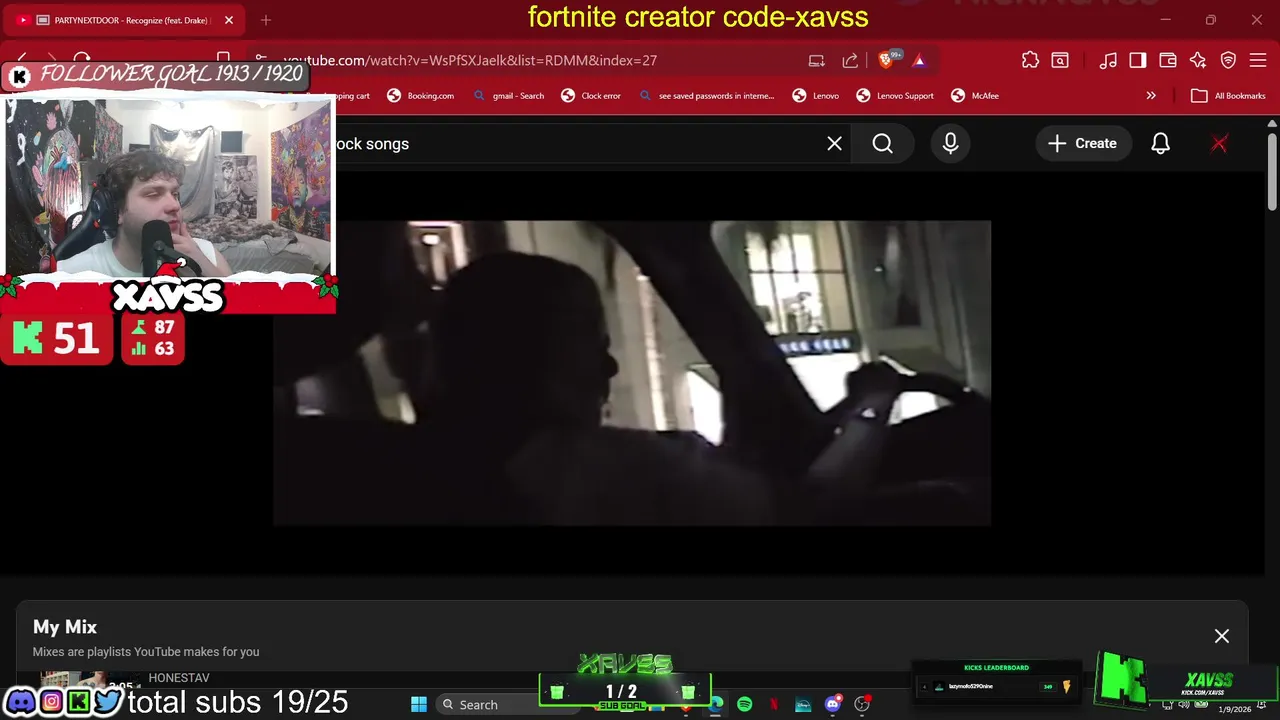
Task: Close the PARTYNEXTDOOR tab
Action: (229, 20)
